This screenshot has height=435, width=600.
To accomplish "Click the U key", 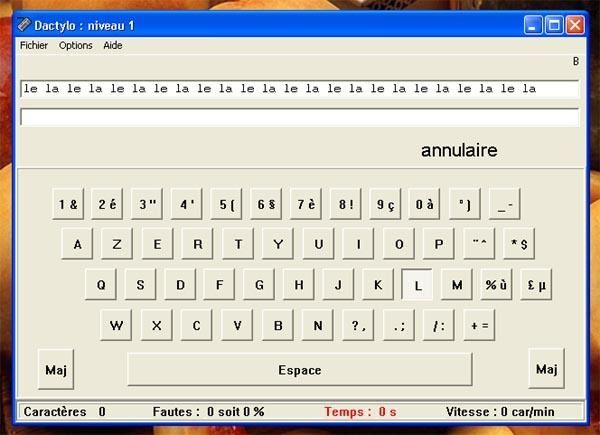I will coord(318,244).
